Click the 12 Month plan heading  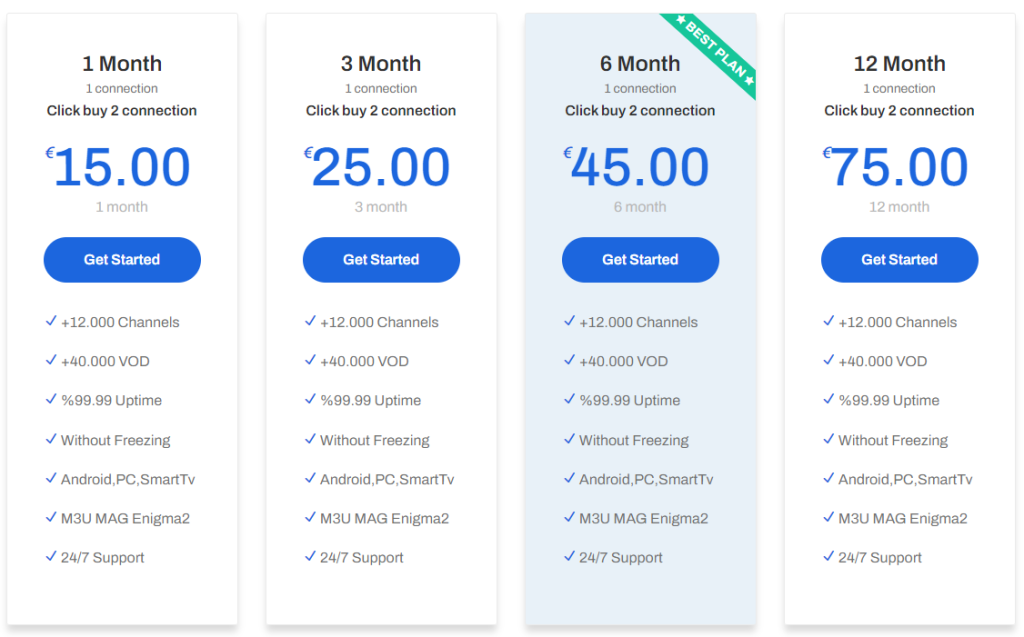point(899,64)
